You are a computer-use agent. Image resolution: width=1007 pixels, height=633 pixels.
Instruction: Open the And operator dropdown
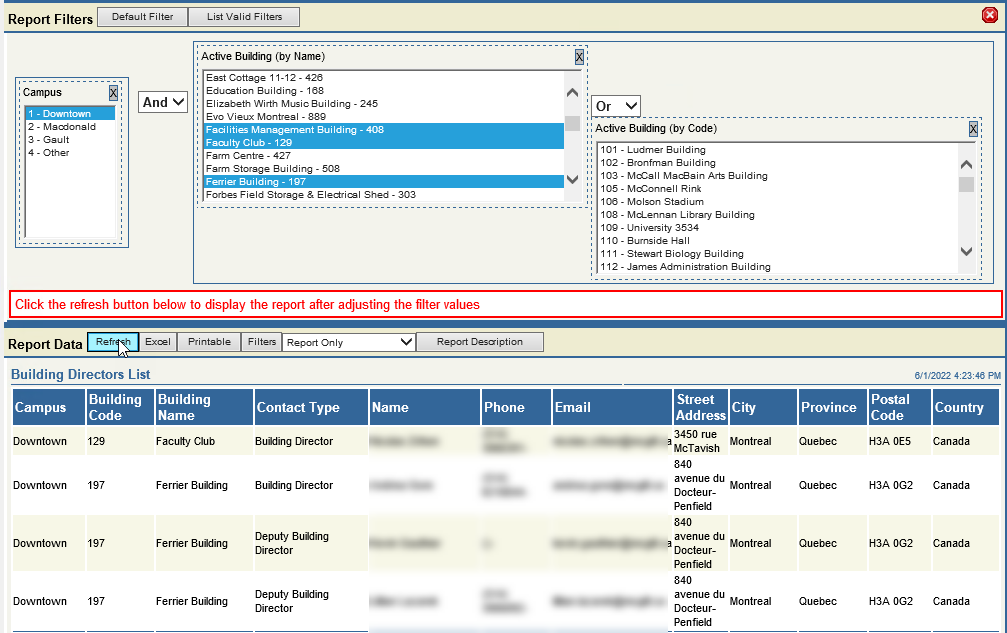pyautogui.click(x=162, y=102)
